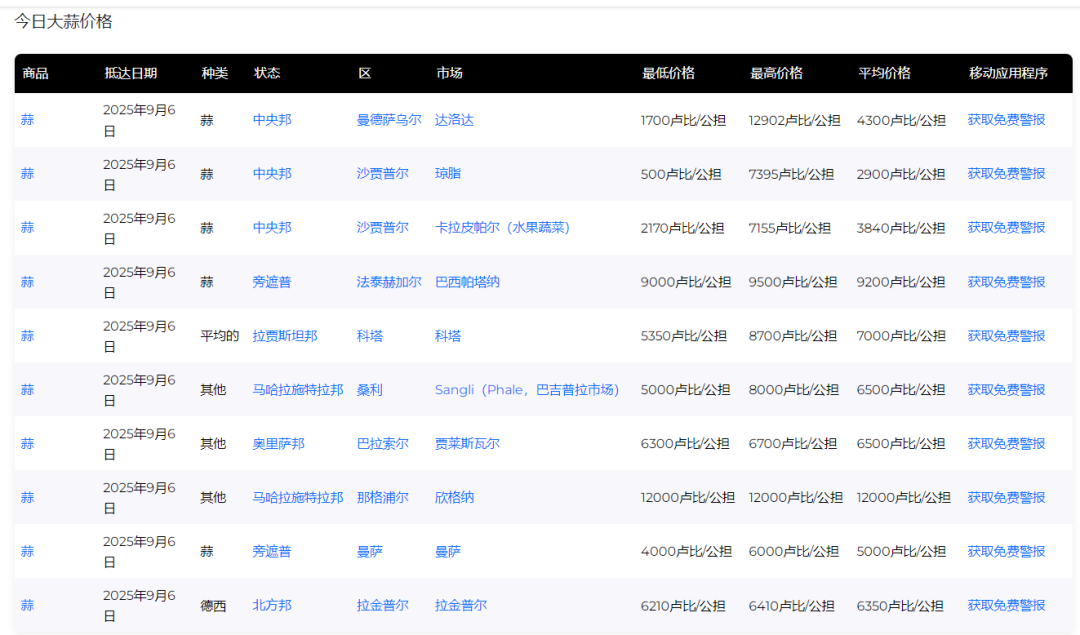1080x635 pixels.
Task: Open Sangli (Phale, 巴吉普拉市场) link
Action: tap(526, 390)
